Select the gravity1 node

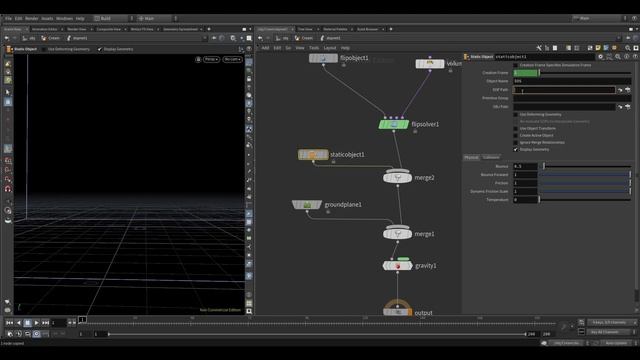click(x=398, y=266)
